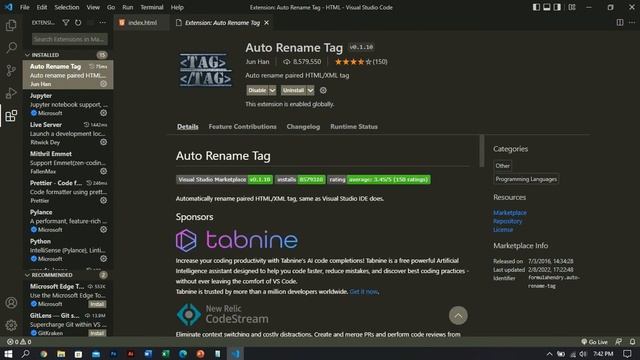Image resolution: width=640 pixels, height=360 pixels.
Task: Install the Microsoft Edge Tools extension
Action: tap(97, 304)
